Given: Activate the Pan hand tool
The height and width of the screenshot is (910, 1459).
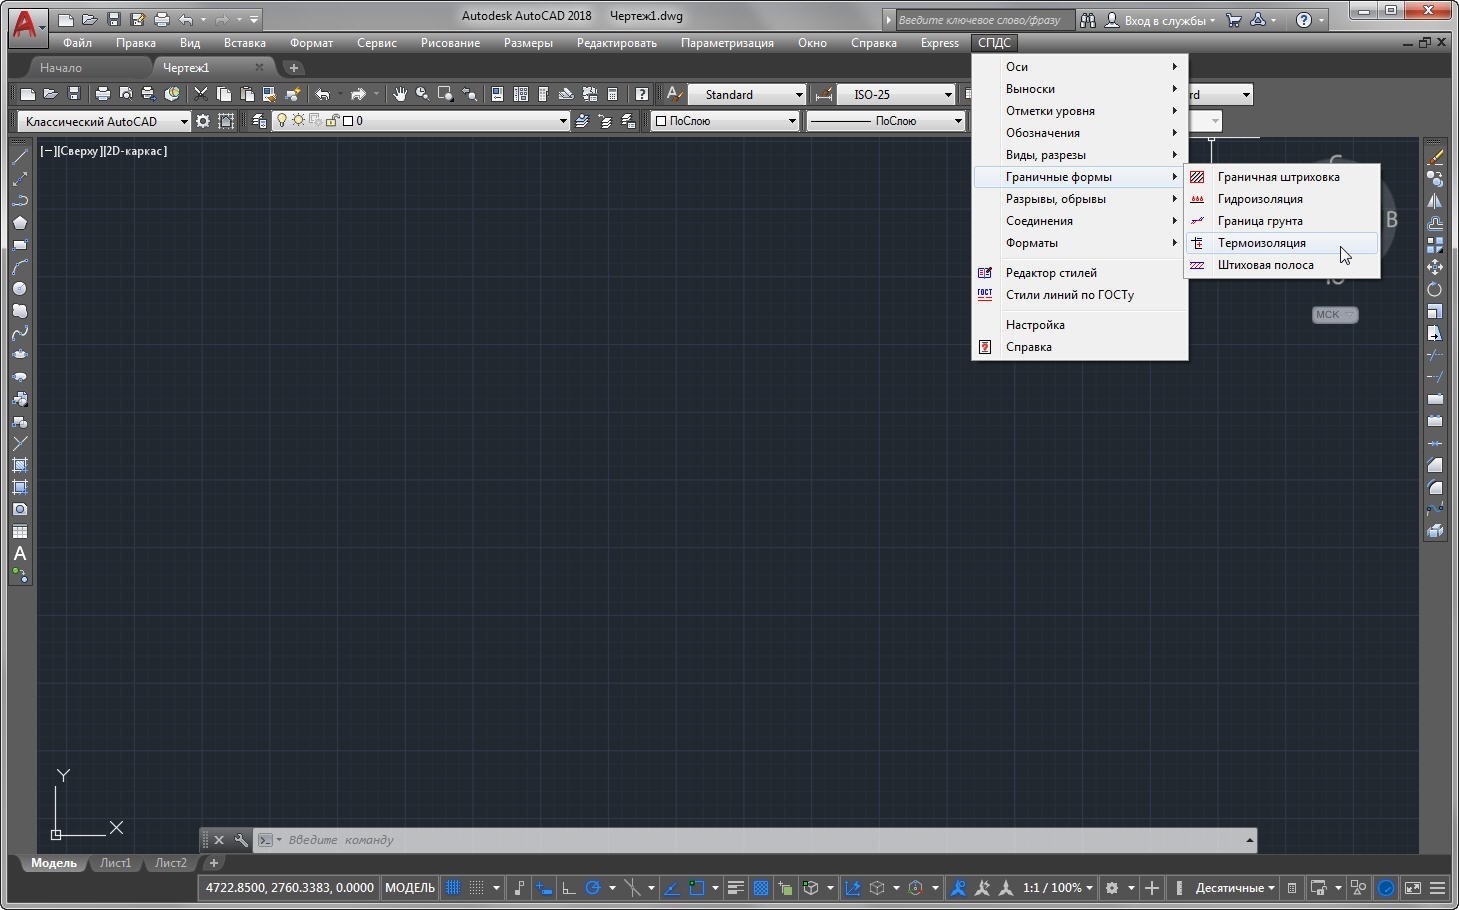Looking at the screenshot, I should point(400,94).
